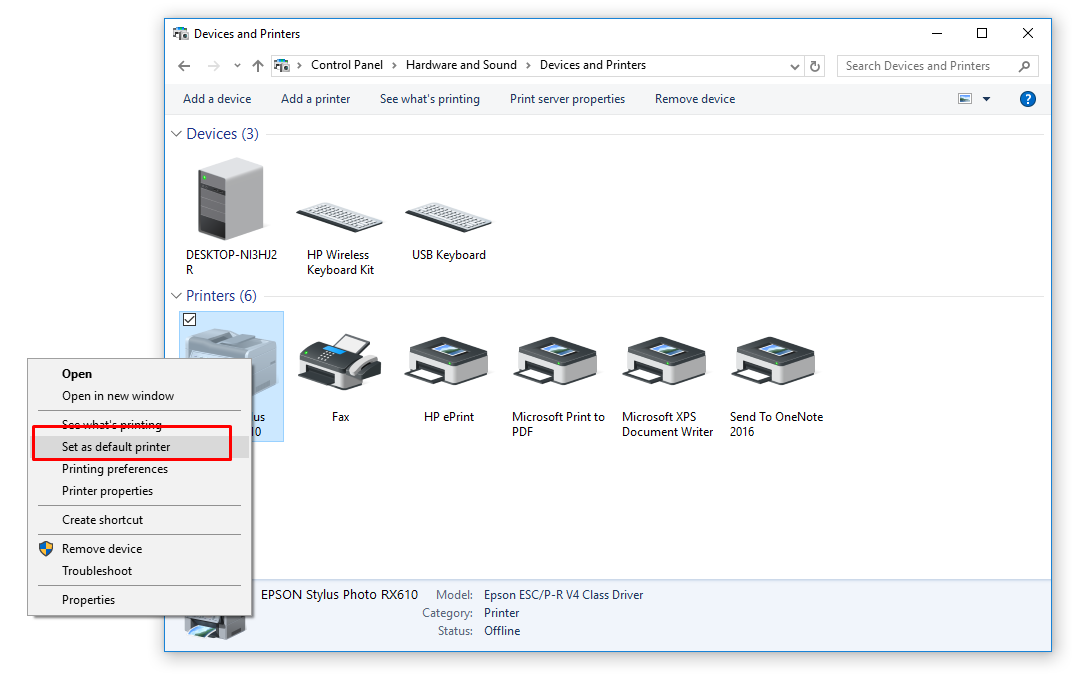Viewport: 1072px width, 675px height.
Task: Open the address bar history dropdown
Action: point(794,65)
